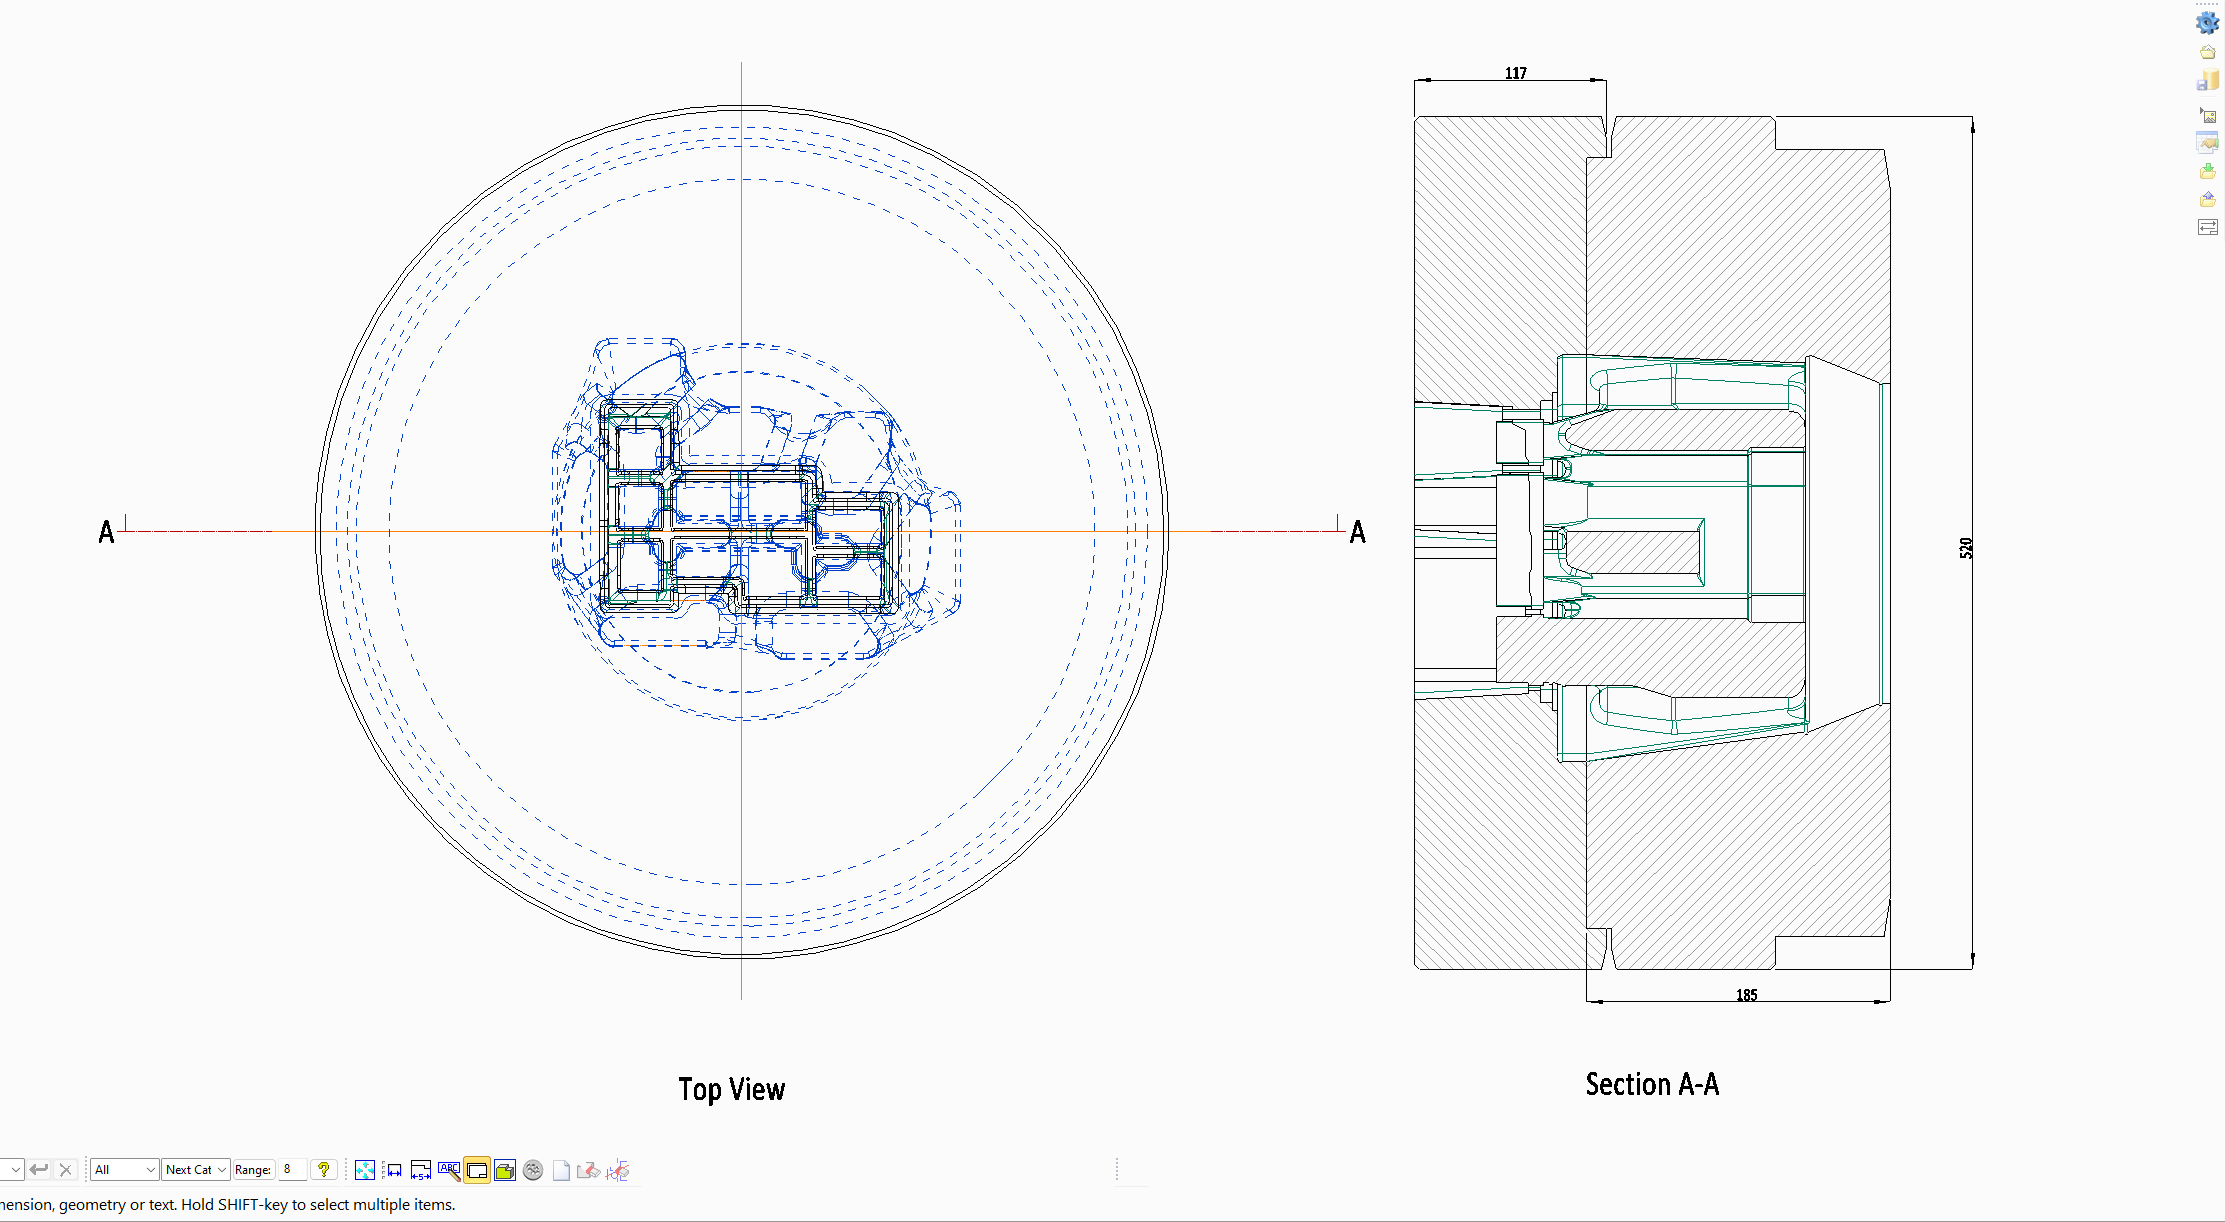Open the All filter dropdown

pyautogui.click(x=124, y=1170)
